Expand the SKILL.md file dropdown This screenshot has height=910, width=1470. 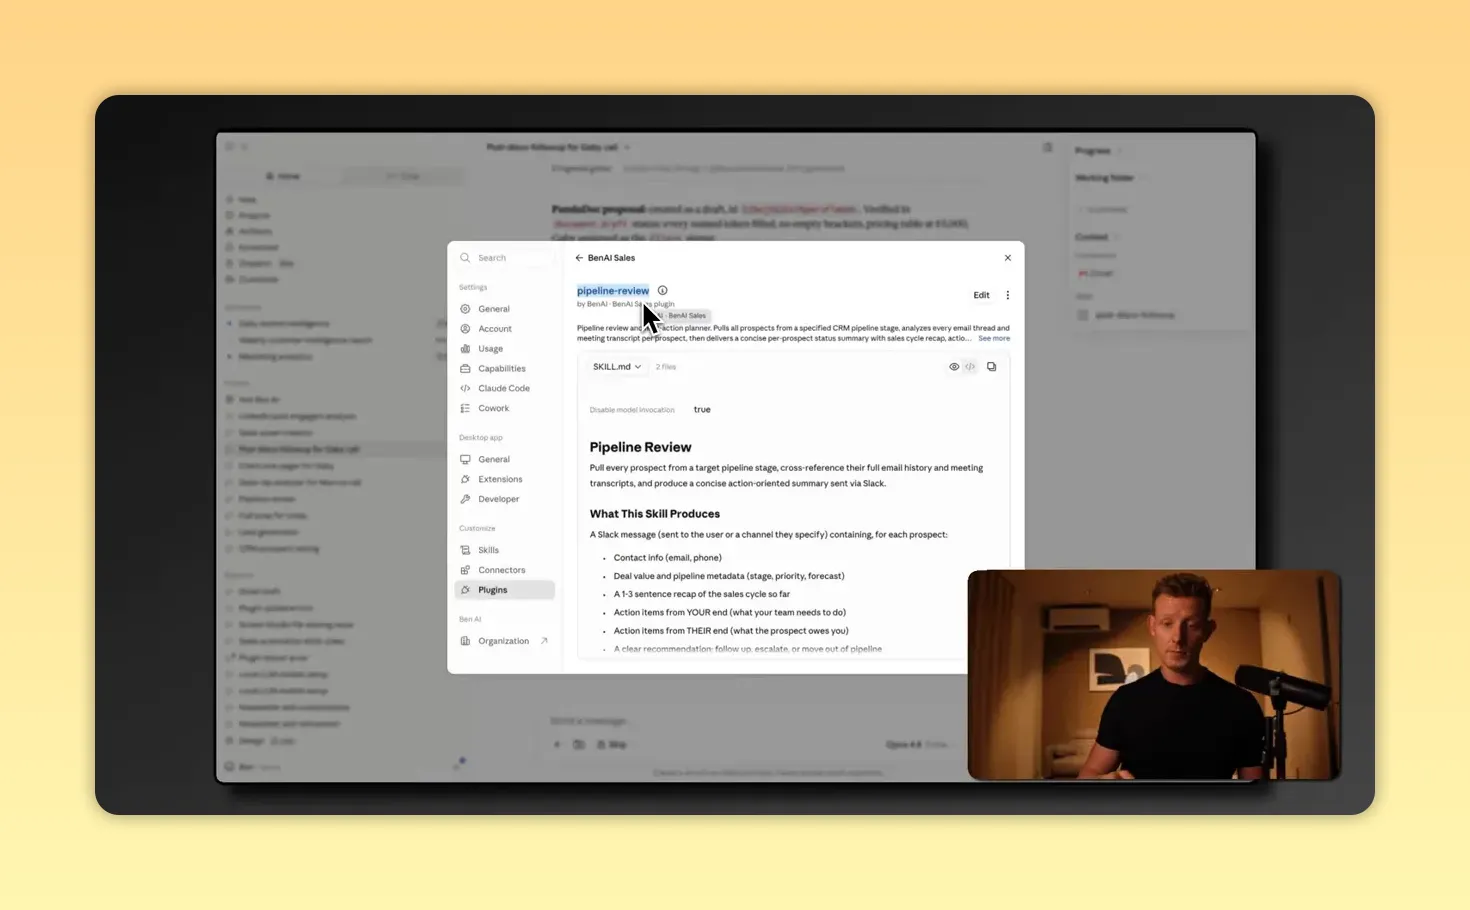pos(616,367)
